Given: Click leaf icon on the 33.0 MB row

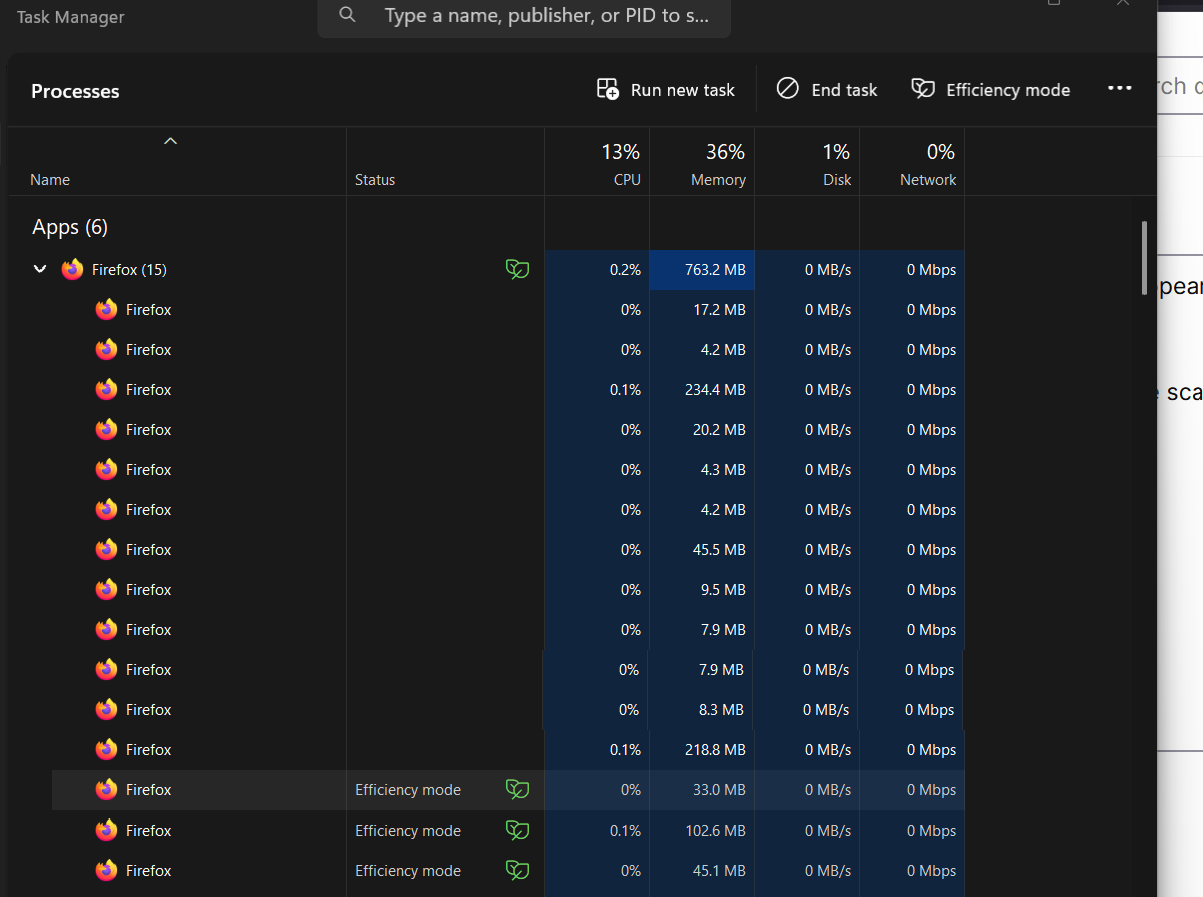Looking at the screenshot, I should pos(517,790).
